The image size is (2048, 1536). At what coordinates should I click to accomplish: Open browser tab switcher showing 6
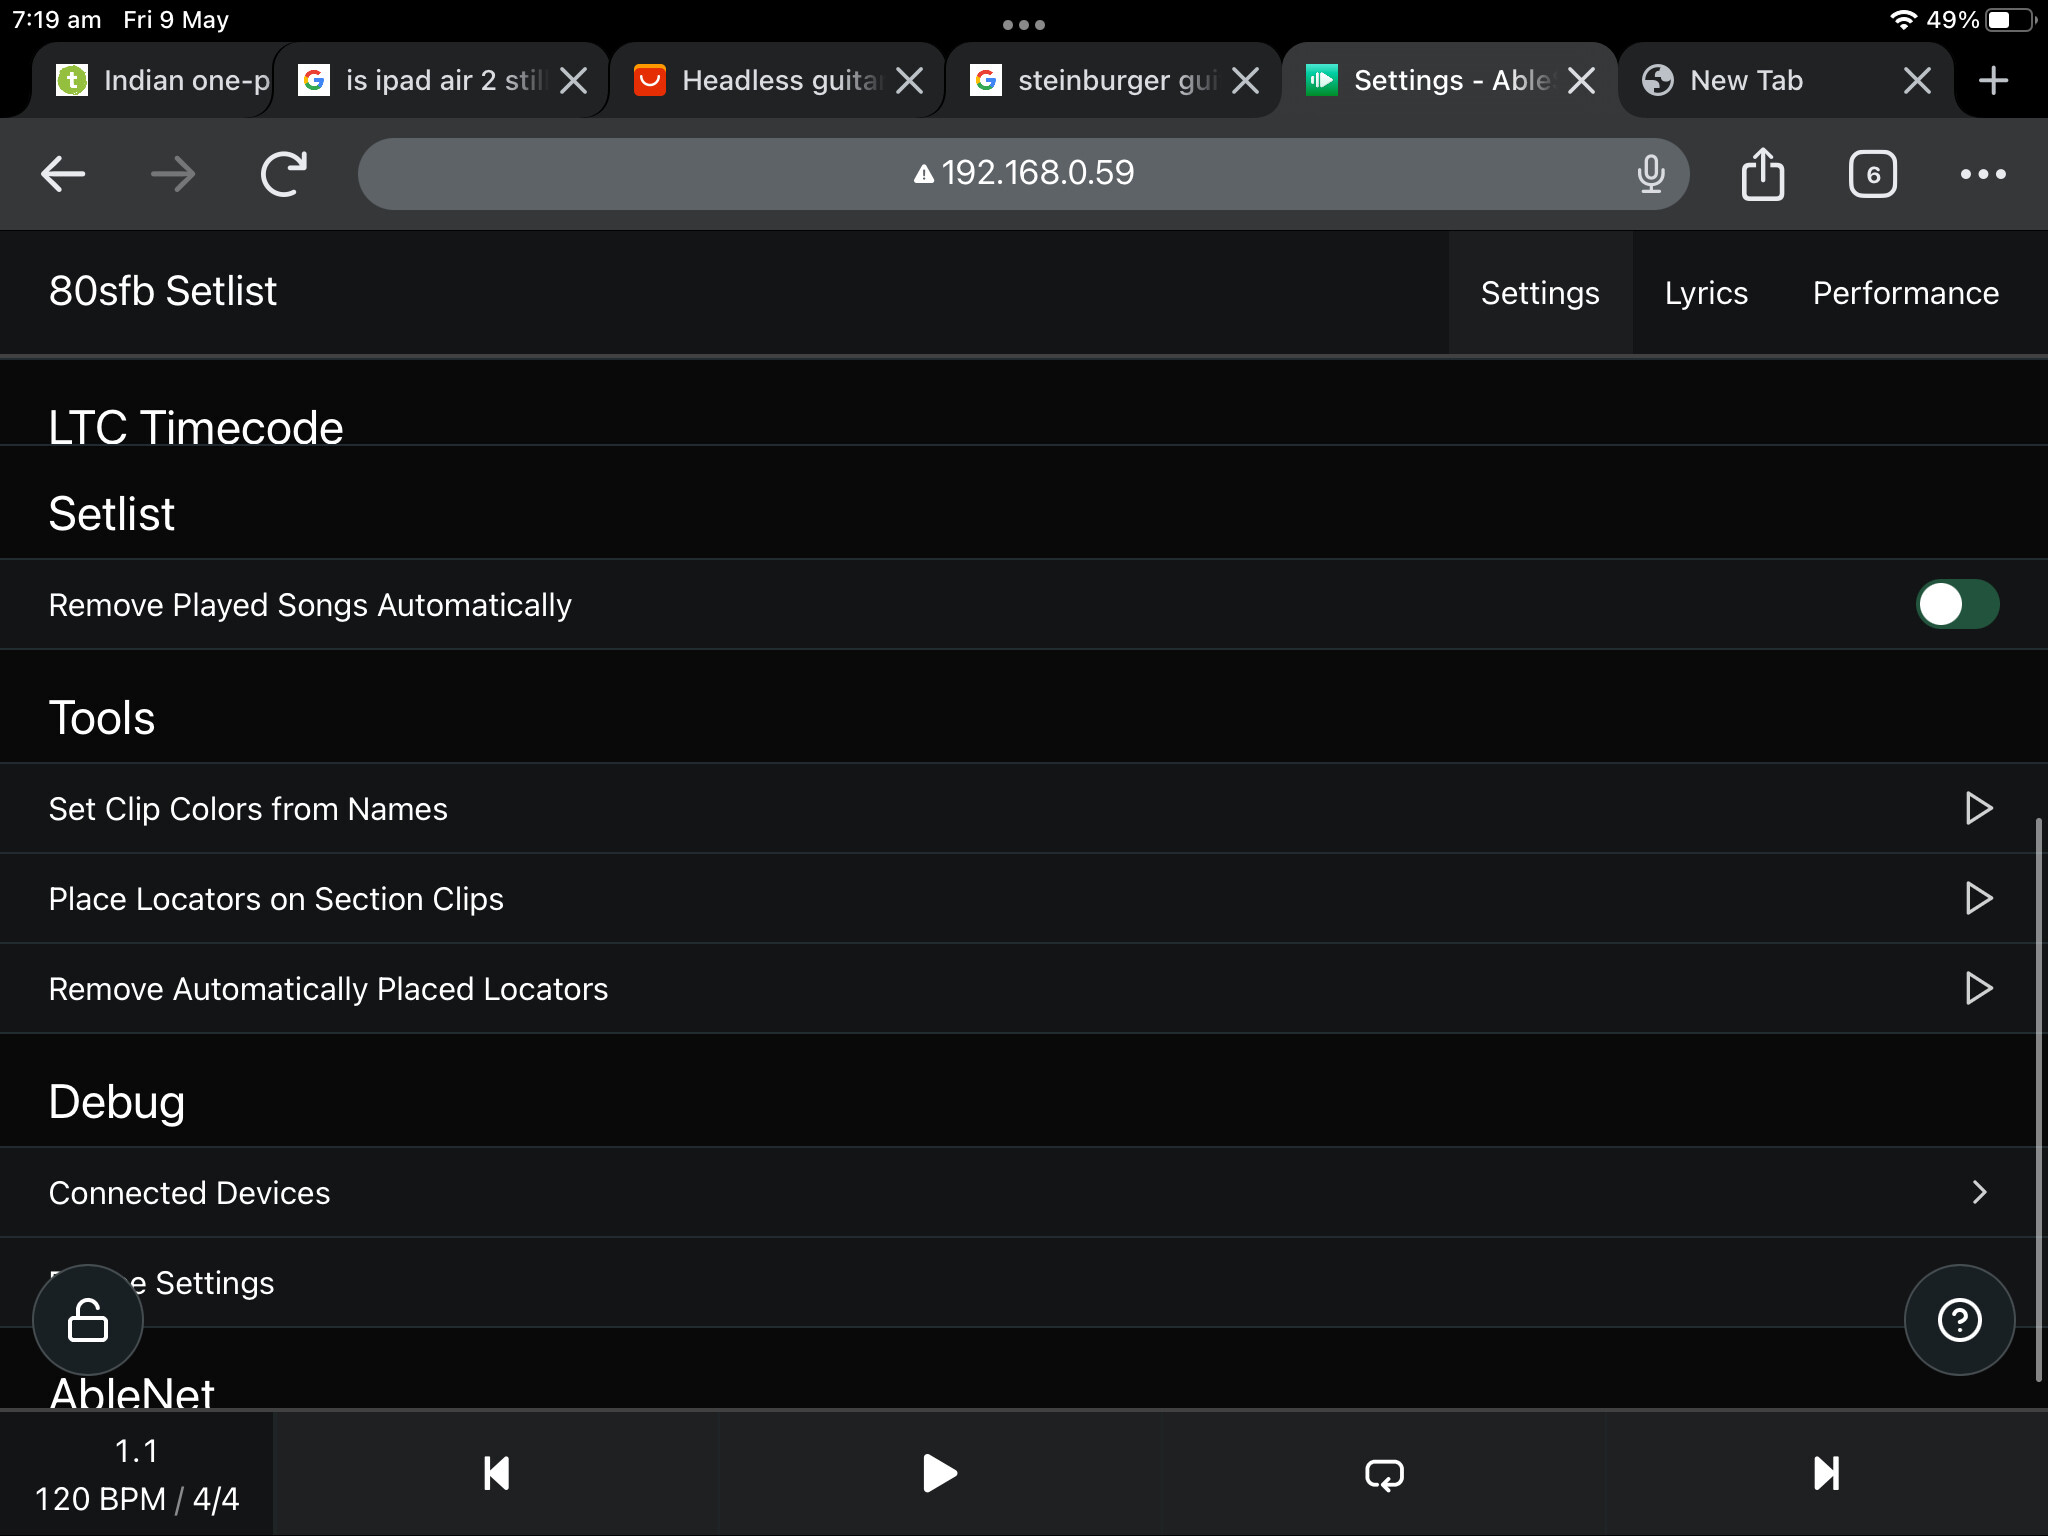[x=1872, y=174]
